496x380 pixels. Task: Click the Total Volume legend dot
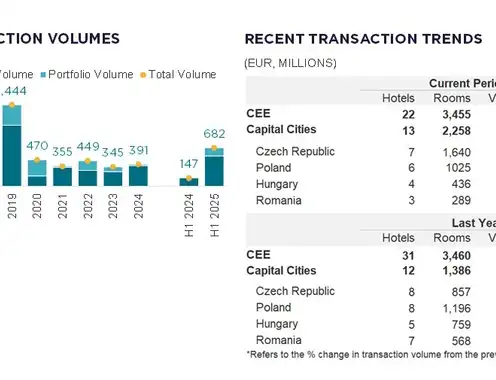pyautogui.click(x=143, y=75)
